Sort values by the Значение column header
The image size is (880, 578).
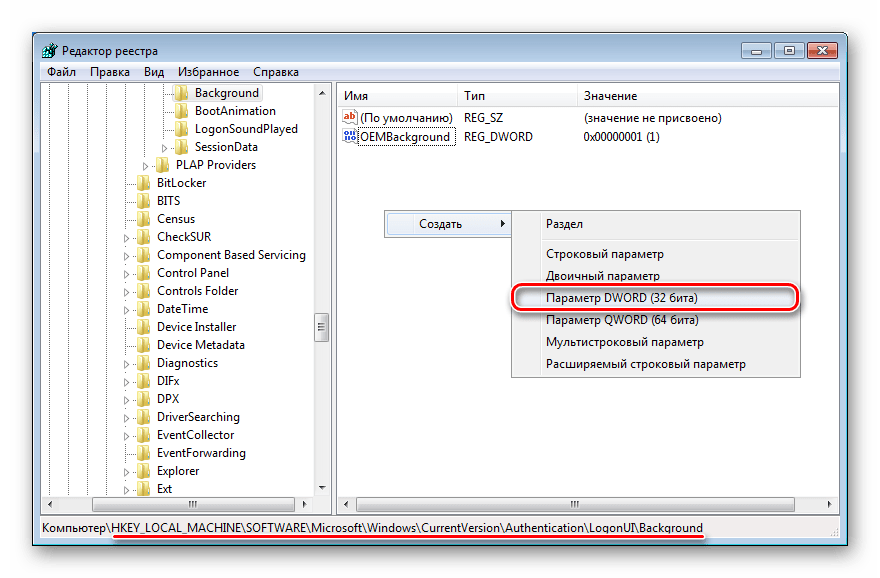(x=708, y=96)
